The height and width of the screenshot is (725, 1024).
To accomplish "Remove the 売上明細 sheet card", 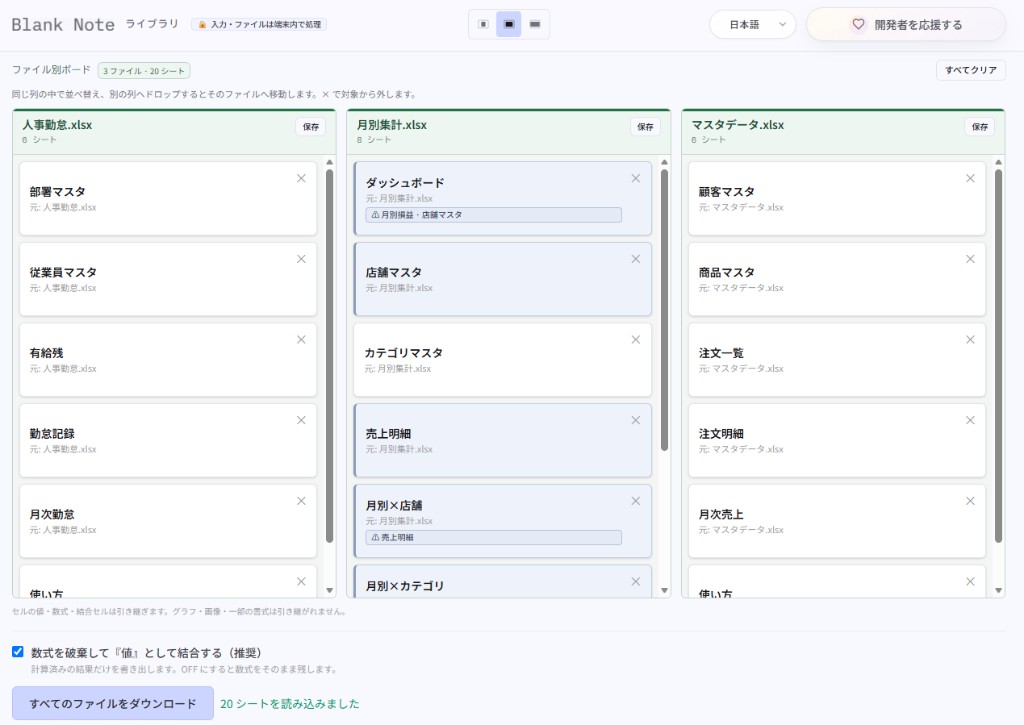I will pos(635,420).
